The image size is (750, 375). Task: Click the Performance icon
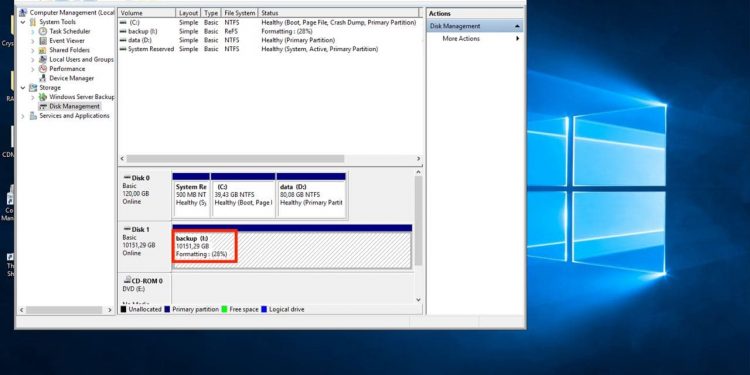click(x=43, y=68)
